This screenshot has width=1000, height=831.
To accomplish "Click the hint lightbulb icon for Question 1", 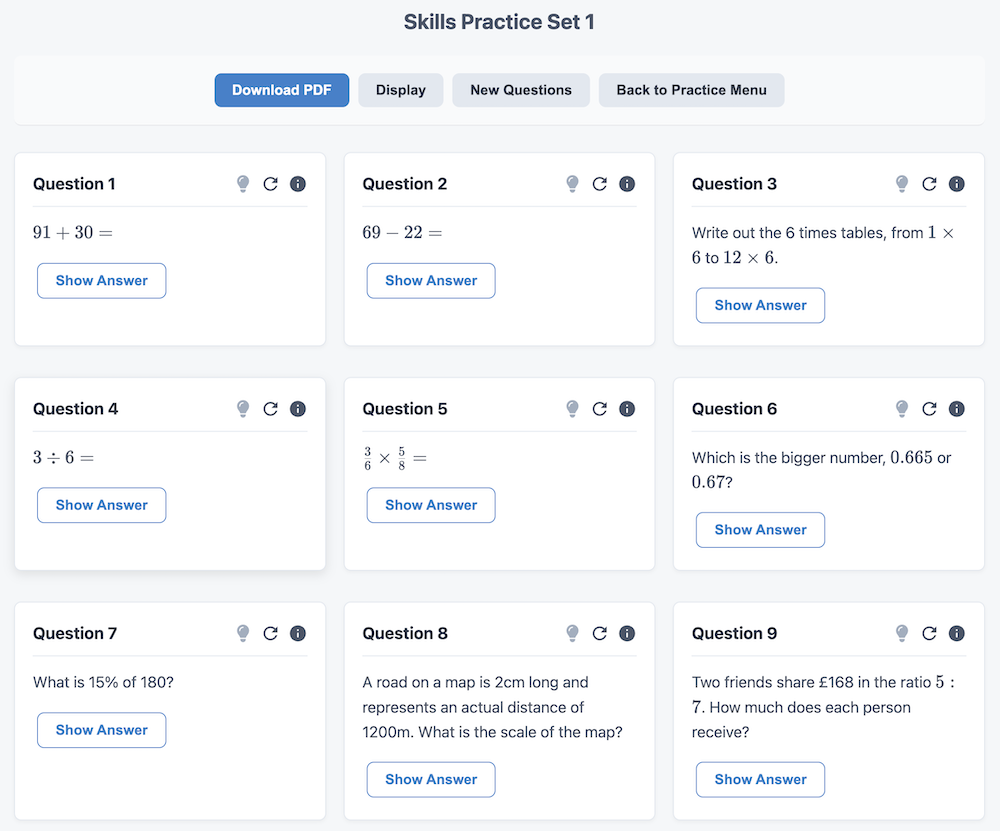I will pos(243,184).
